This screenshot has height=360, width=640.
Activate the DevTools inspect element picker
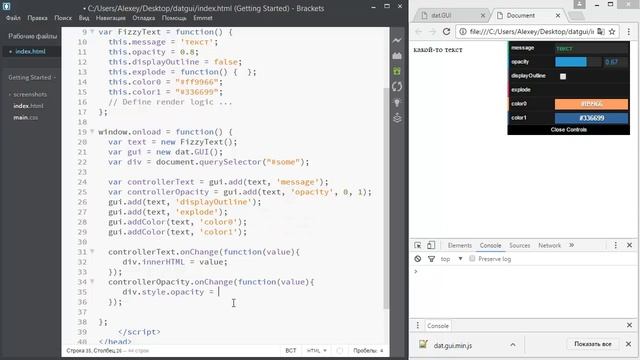point(418,245)
